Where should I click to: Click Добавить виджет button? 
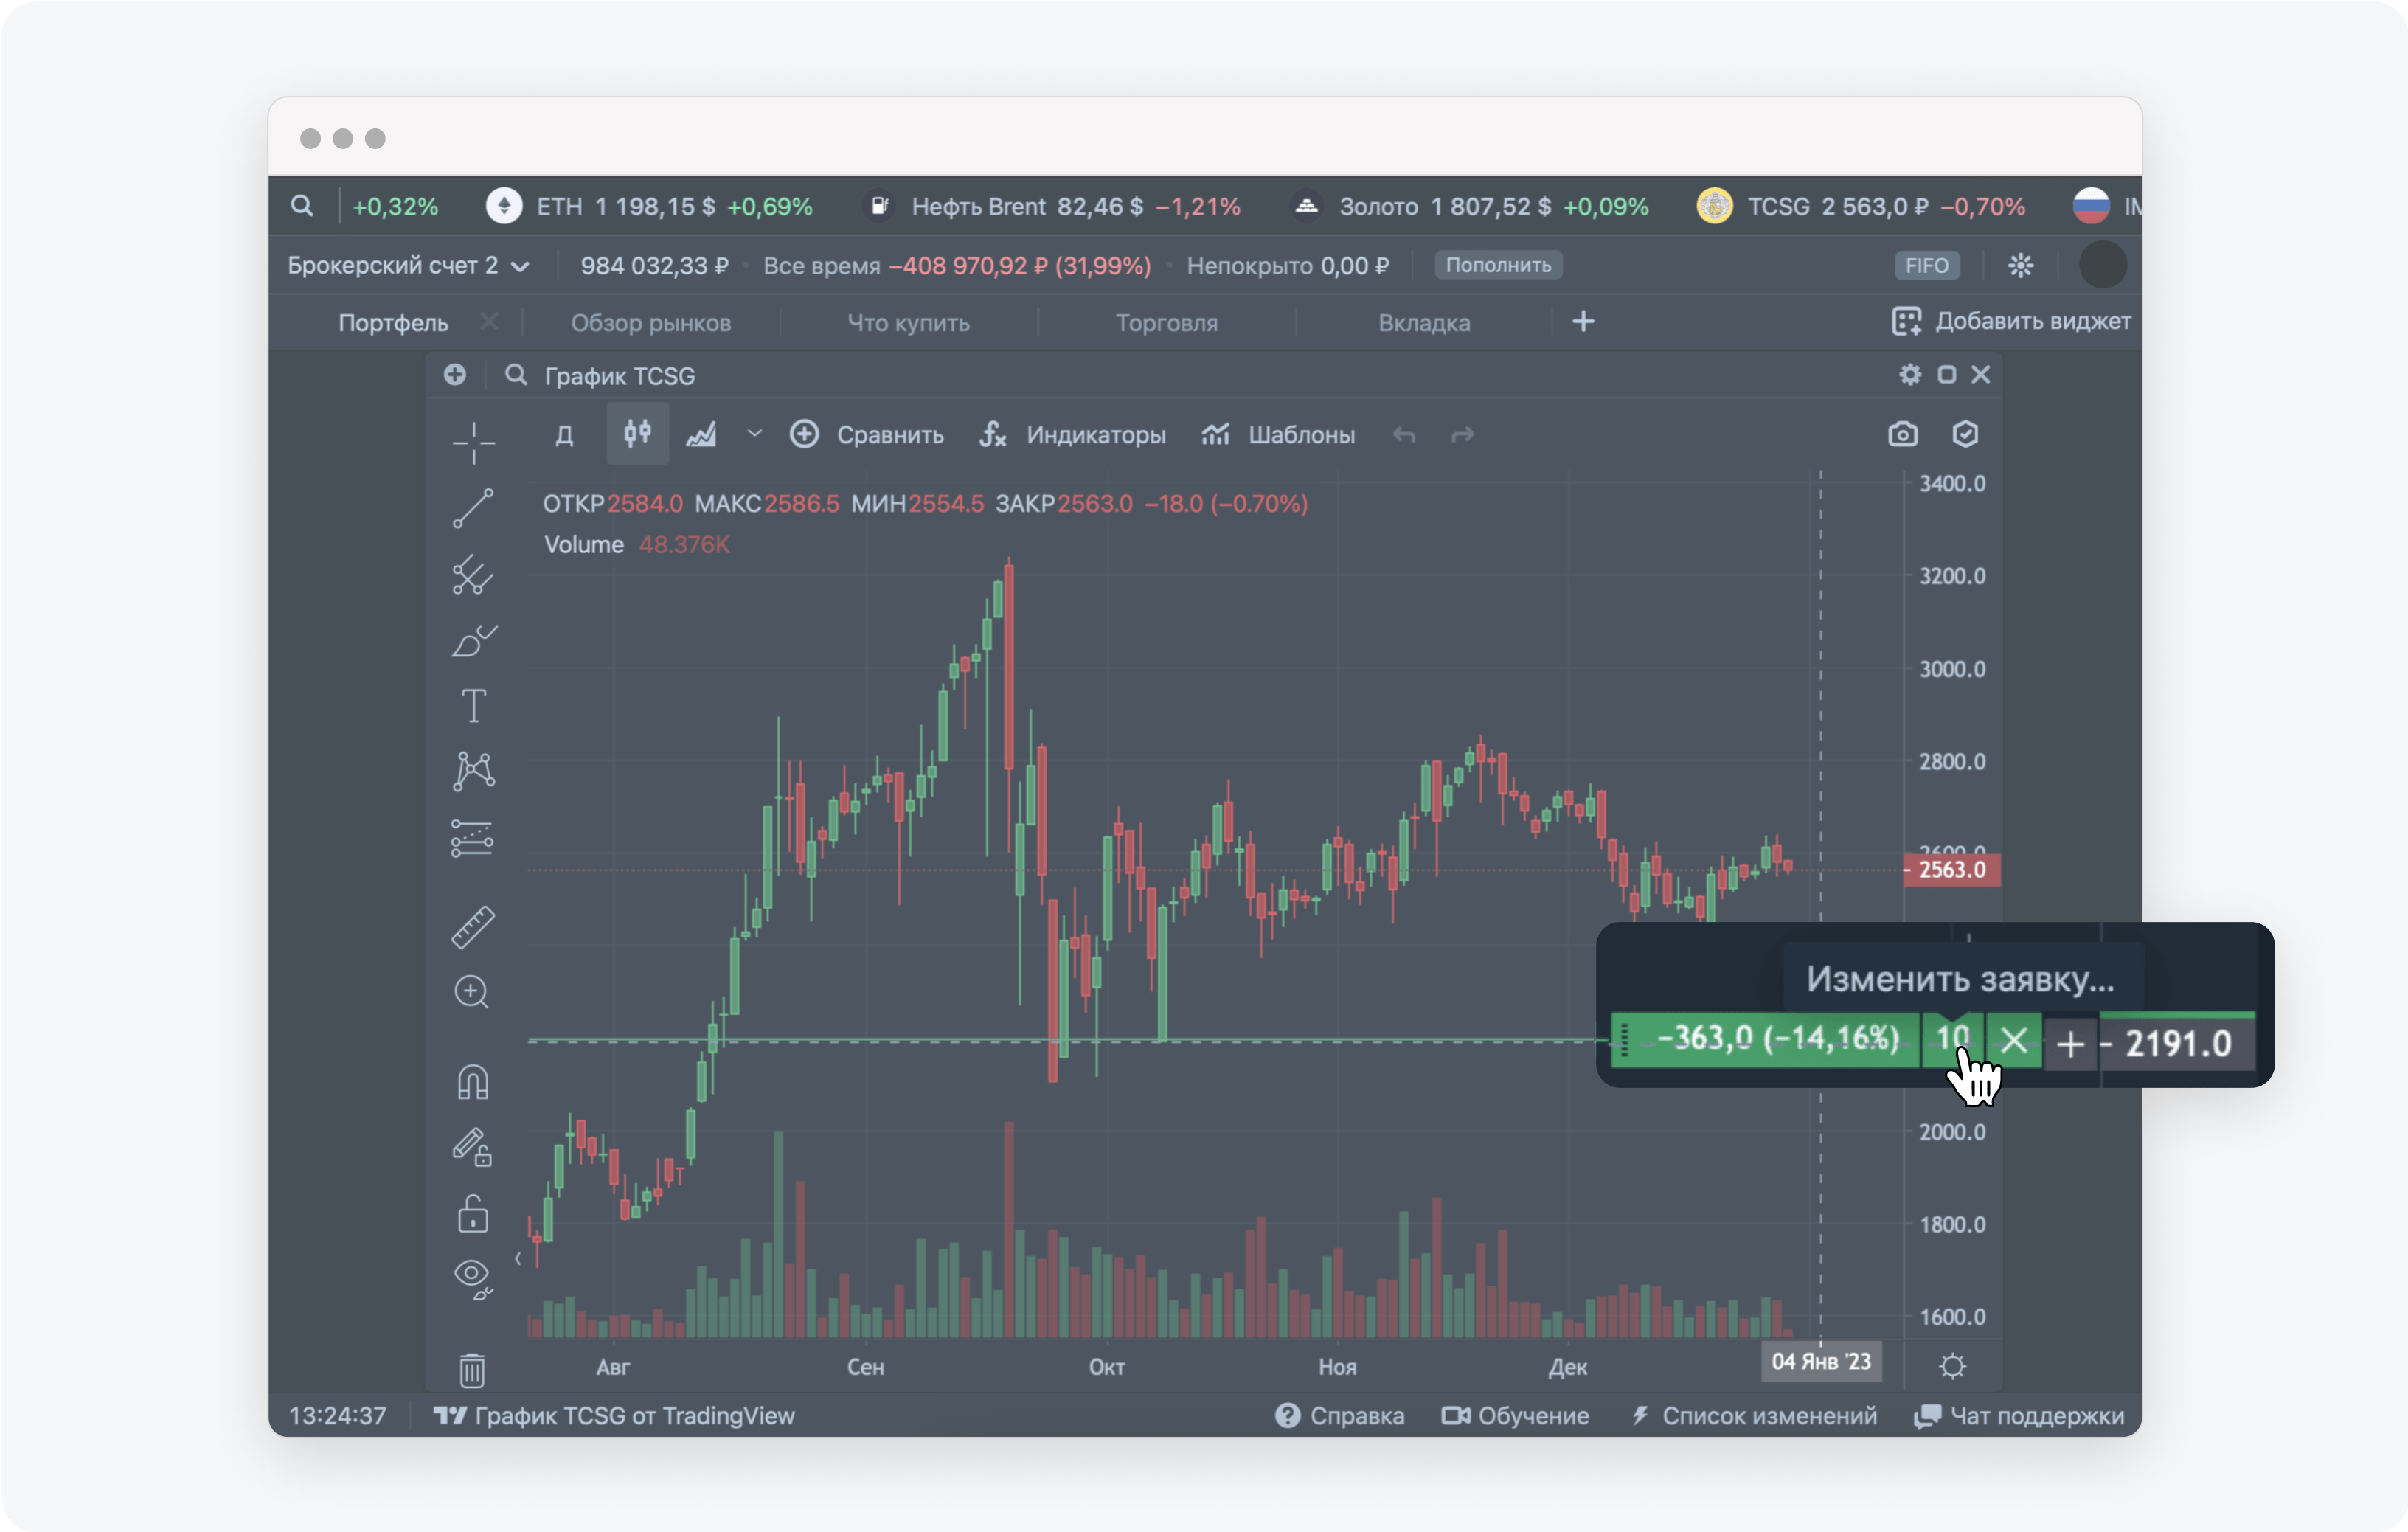click(x=2011, y=322)
